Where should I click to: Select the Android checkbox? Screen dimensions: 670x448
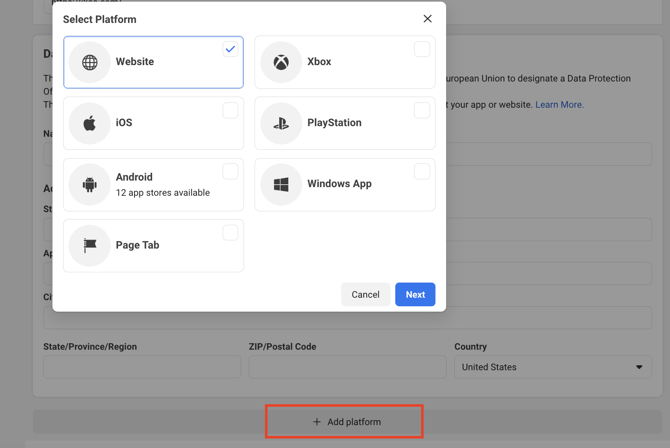230,172
